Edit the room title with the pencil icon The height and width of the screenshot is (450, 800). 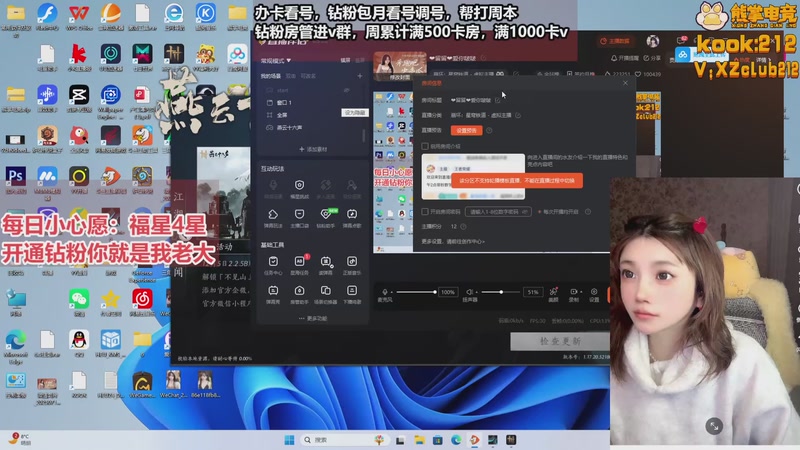(x=497, y=101)
